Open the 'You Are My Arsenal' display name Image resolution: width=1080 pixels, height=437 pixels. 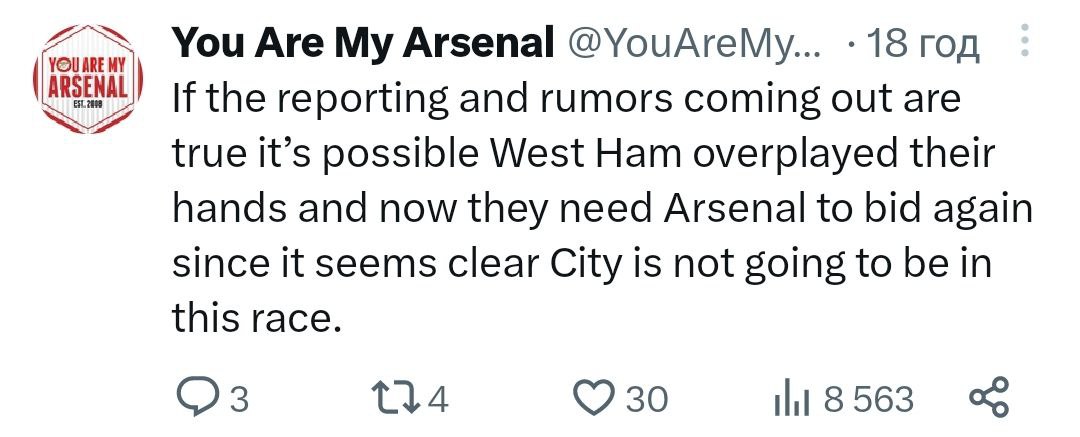click(364, 43)
